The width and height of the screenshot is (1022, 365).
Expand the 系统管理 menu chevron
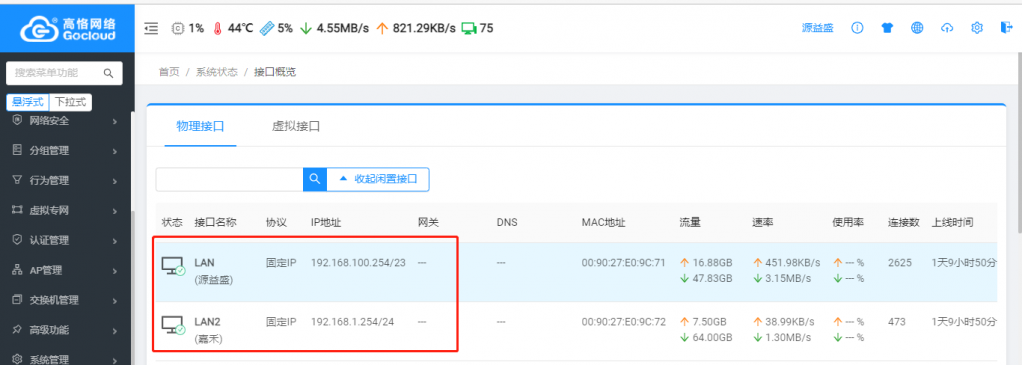(x=114, y=360)
